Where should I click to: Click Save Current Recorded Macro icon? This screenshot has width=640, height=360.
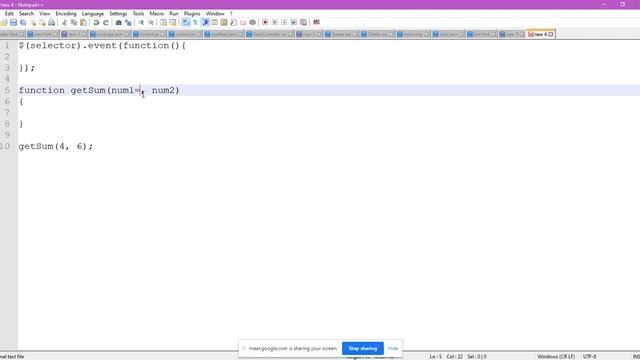tap(303, 22)
